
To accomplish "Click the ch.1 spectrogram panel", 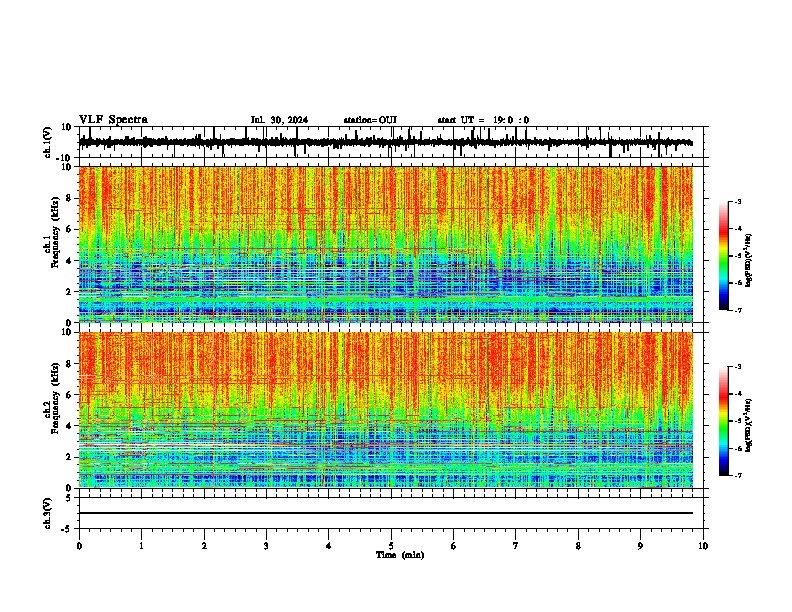I will pos(386,244).
